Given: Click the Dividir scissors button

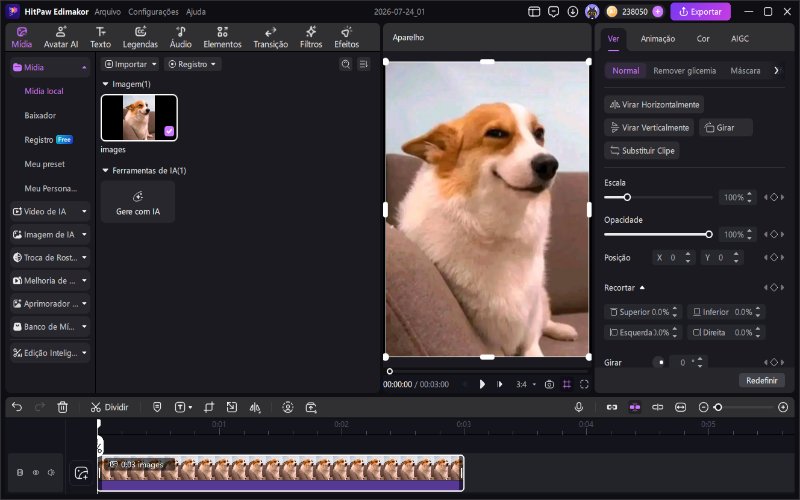Looking at the screenshot, I should tap(109, 407).
